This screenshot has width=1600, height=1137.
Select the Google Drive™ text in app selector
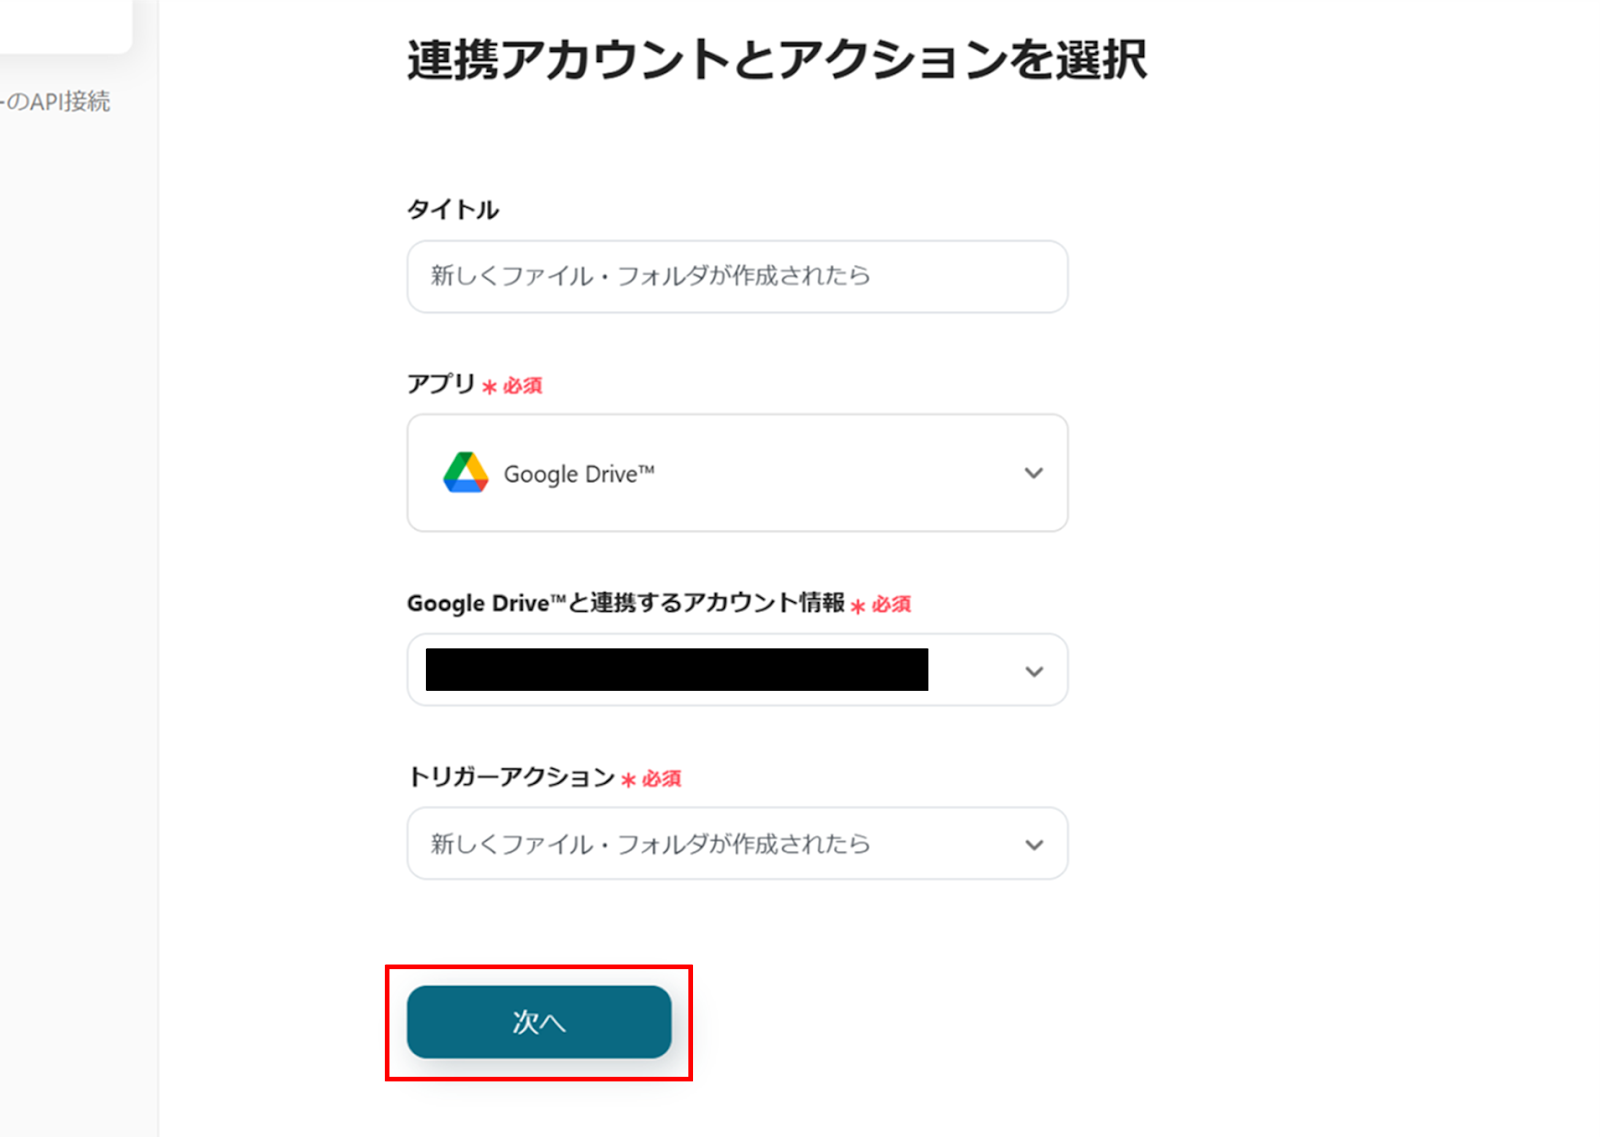pyautogui.click(x=579, y=474)
